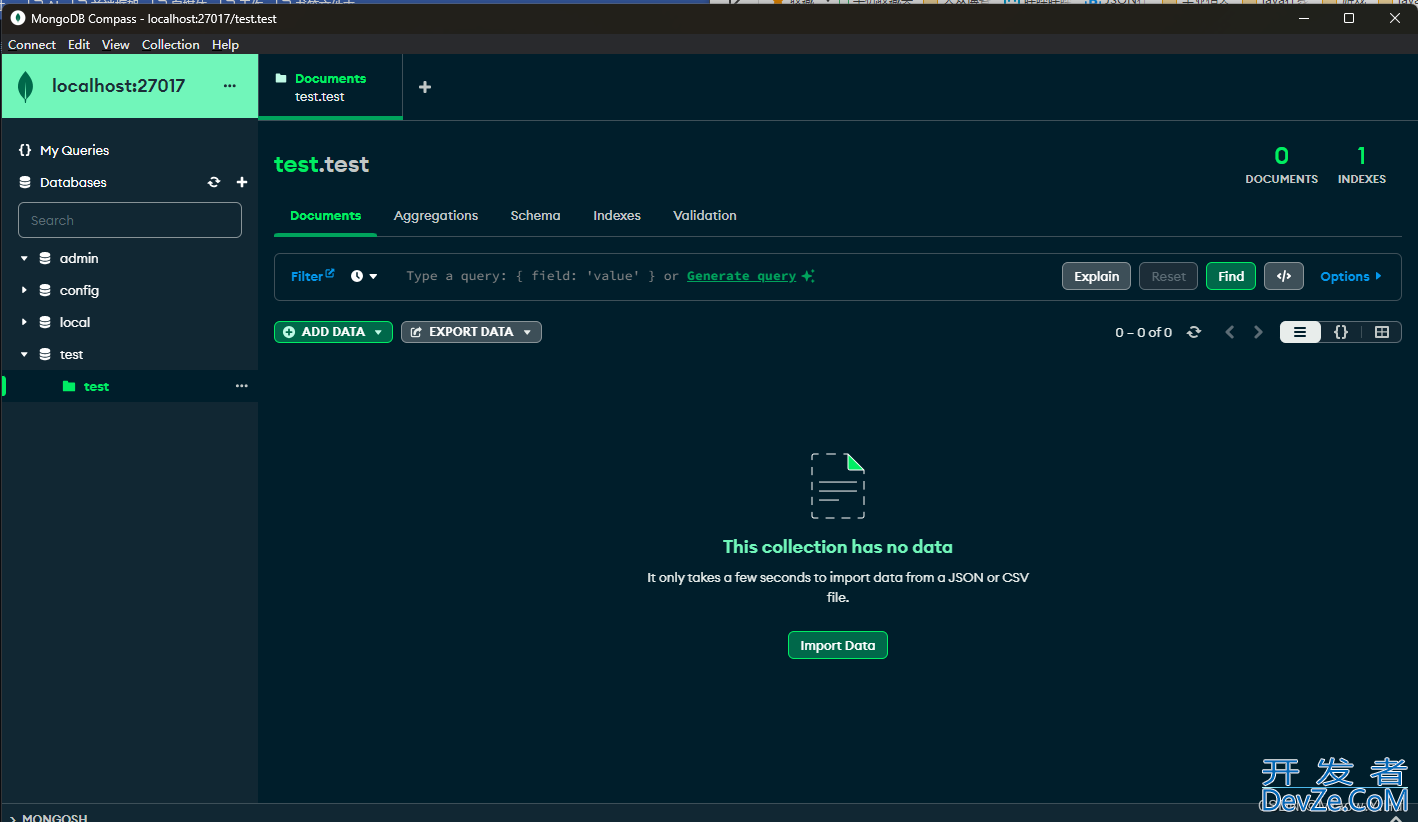Open the Filter documentation link
1418x822 pixels.
pos(312,276)
